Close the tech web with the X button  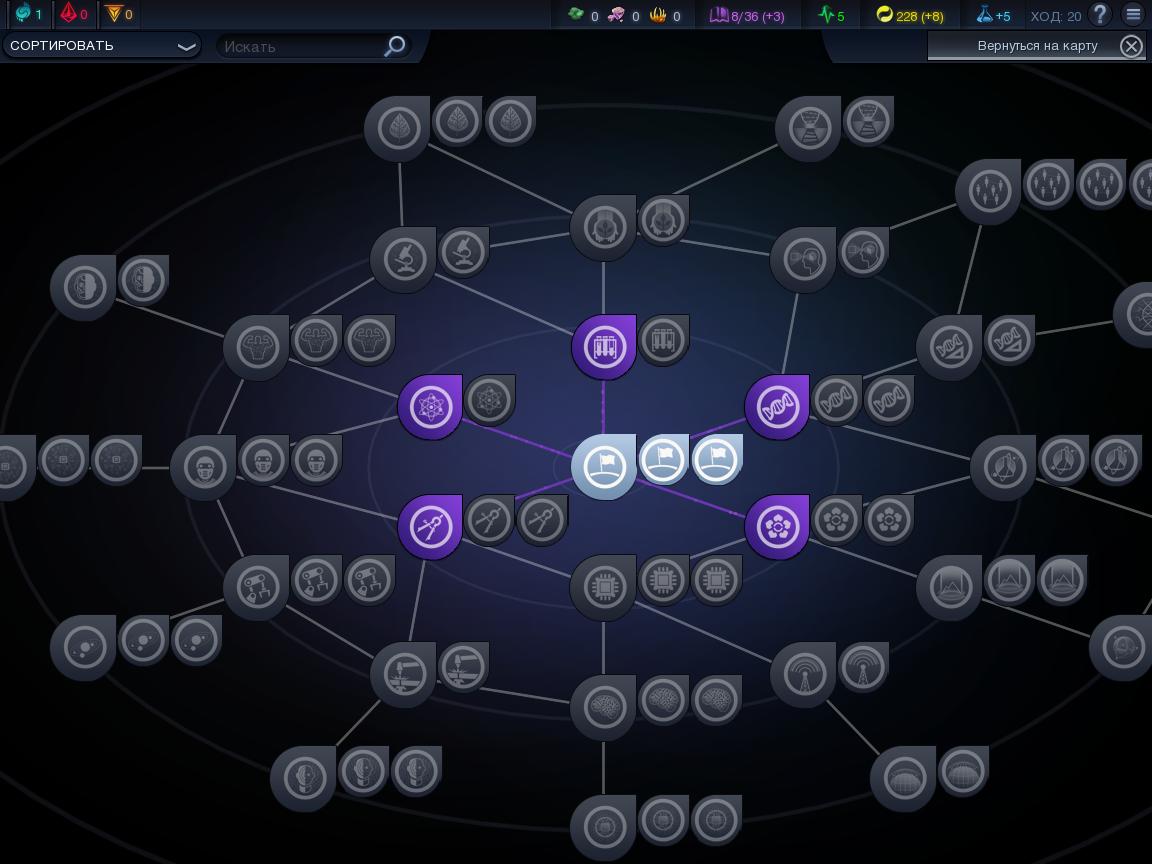(1131, 46)
